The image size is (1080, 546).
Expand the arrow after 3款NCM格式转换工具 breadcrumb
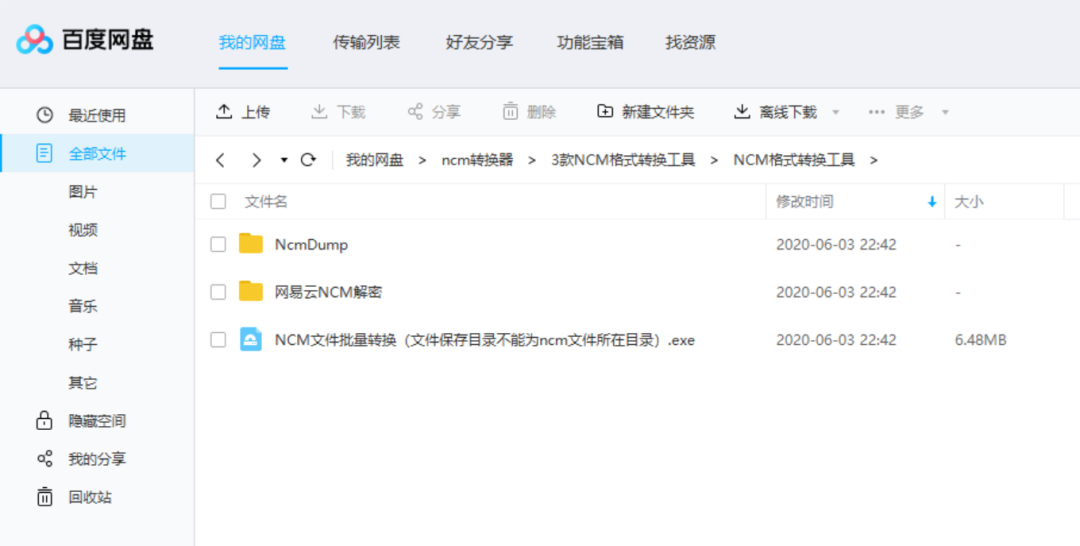click(x=714, y=160)
